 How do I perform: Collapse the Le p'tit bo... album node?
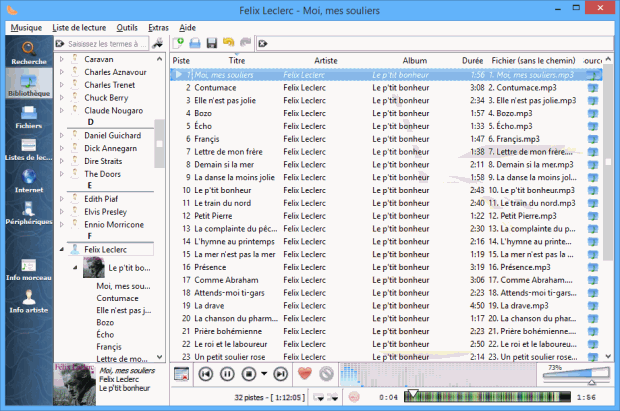pos(75,268)
